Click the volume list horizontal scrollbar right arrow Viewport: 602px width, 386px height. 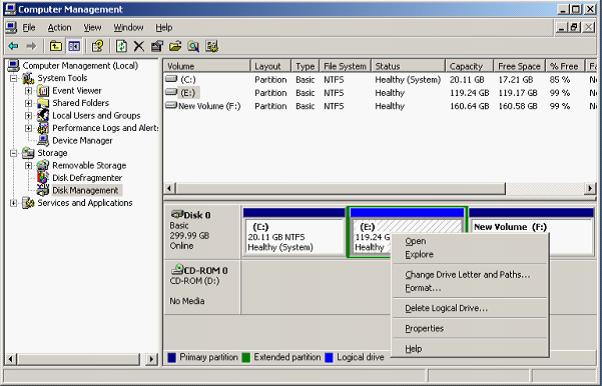pyautogui.click(x=590, y=189)
